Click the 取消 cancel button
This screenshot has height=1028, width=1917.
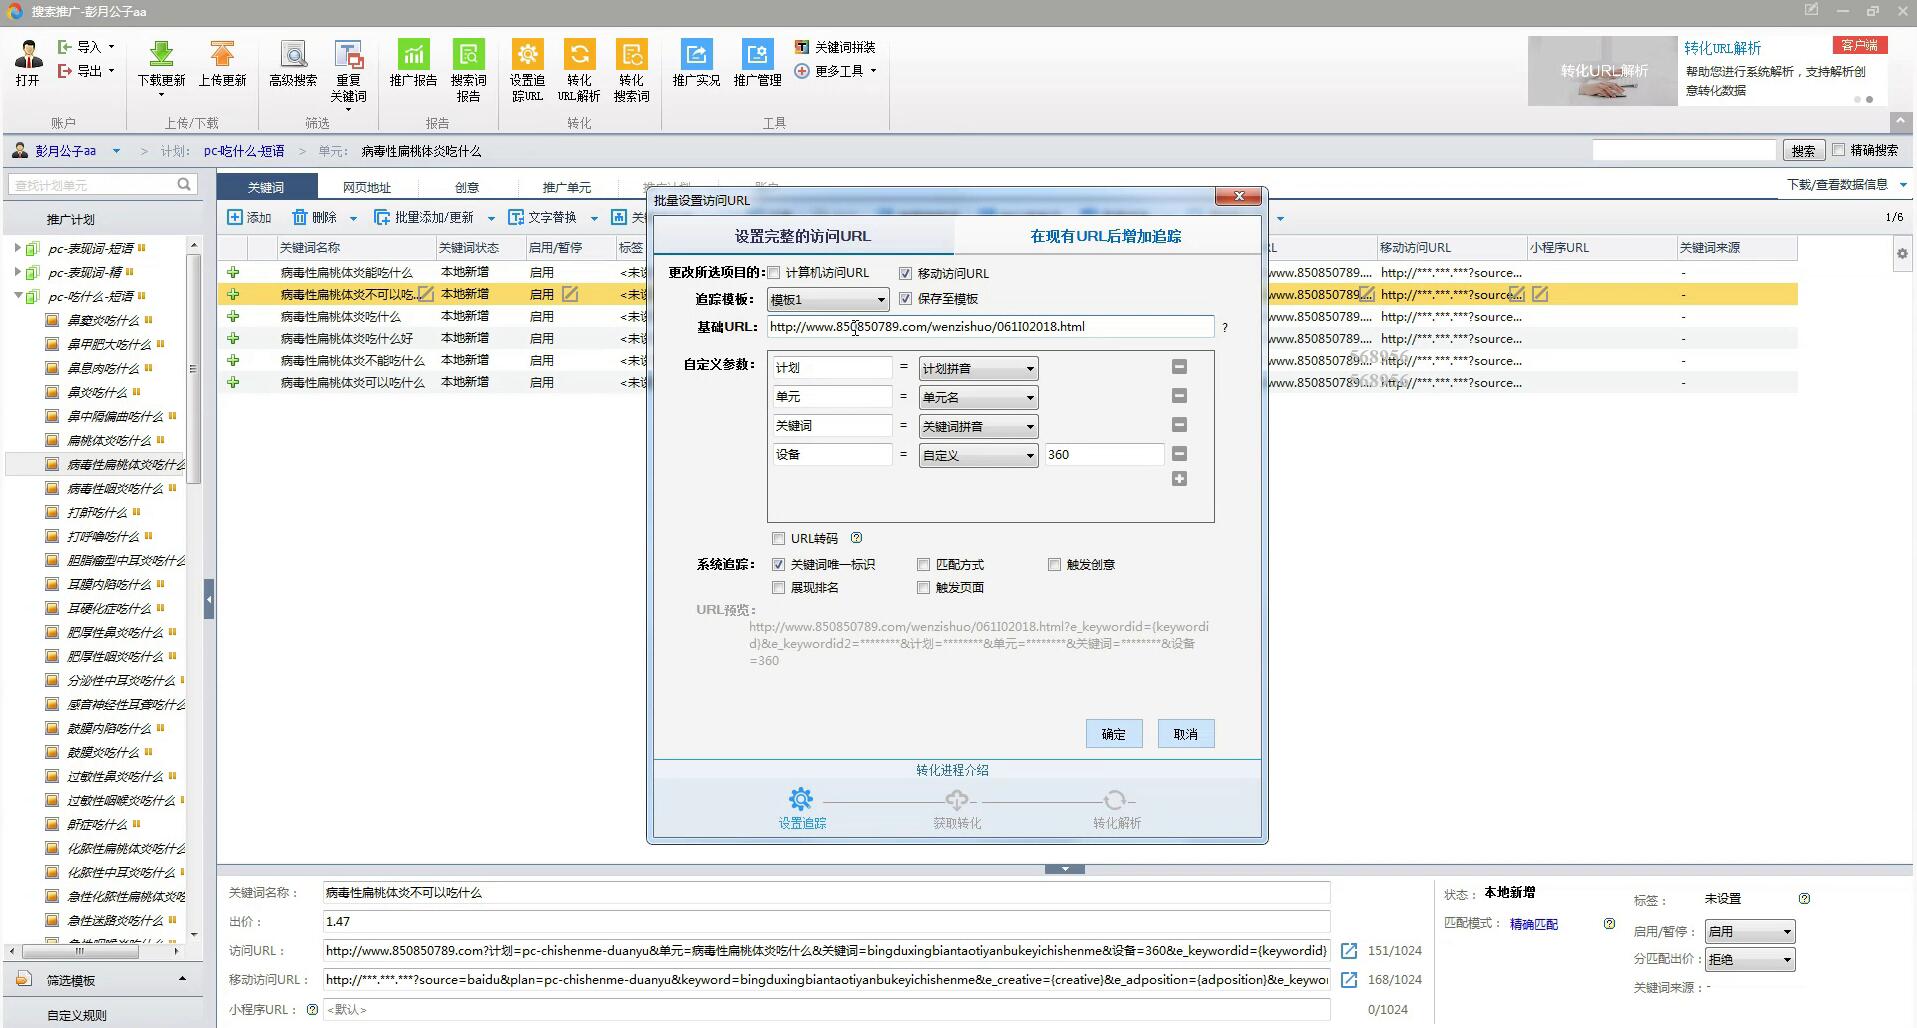pos(1185,734)
